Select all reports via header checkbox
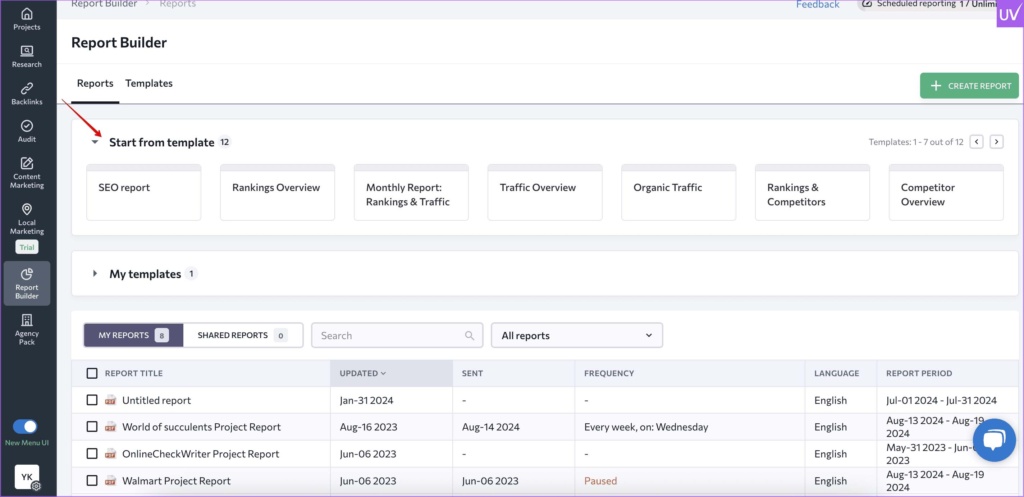 [x=92, y=373]
